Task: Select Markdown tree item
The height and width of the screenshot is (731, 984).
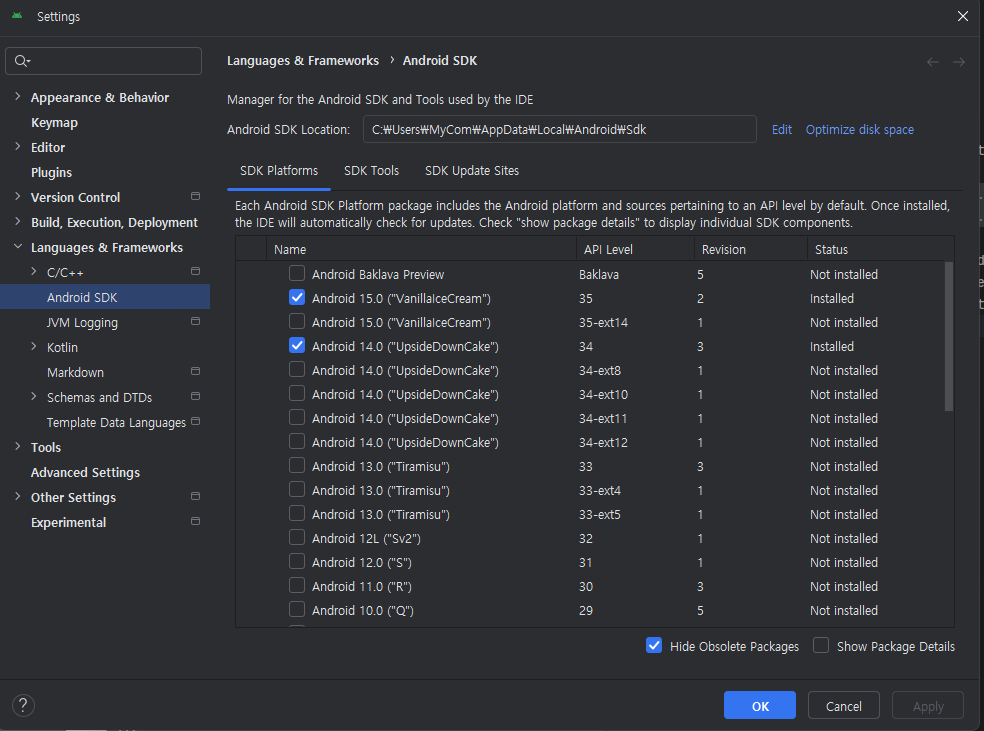Action: tap(75, 372)
